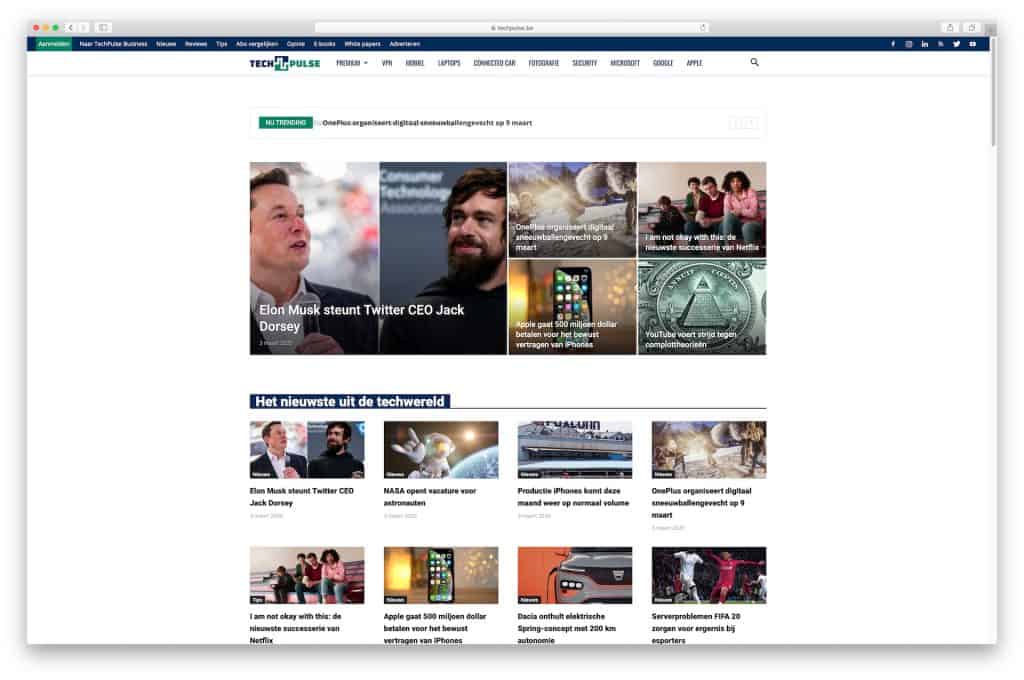Open Productie iPhones article thumbnail
The width and height of the screenshot is (1024, 680).
tap(575, 449)
